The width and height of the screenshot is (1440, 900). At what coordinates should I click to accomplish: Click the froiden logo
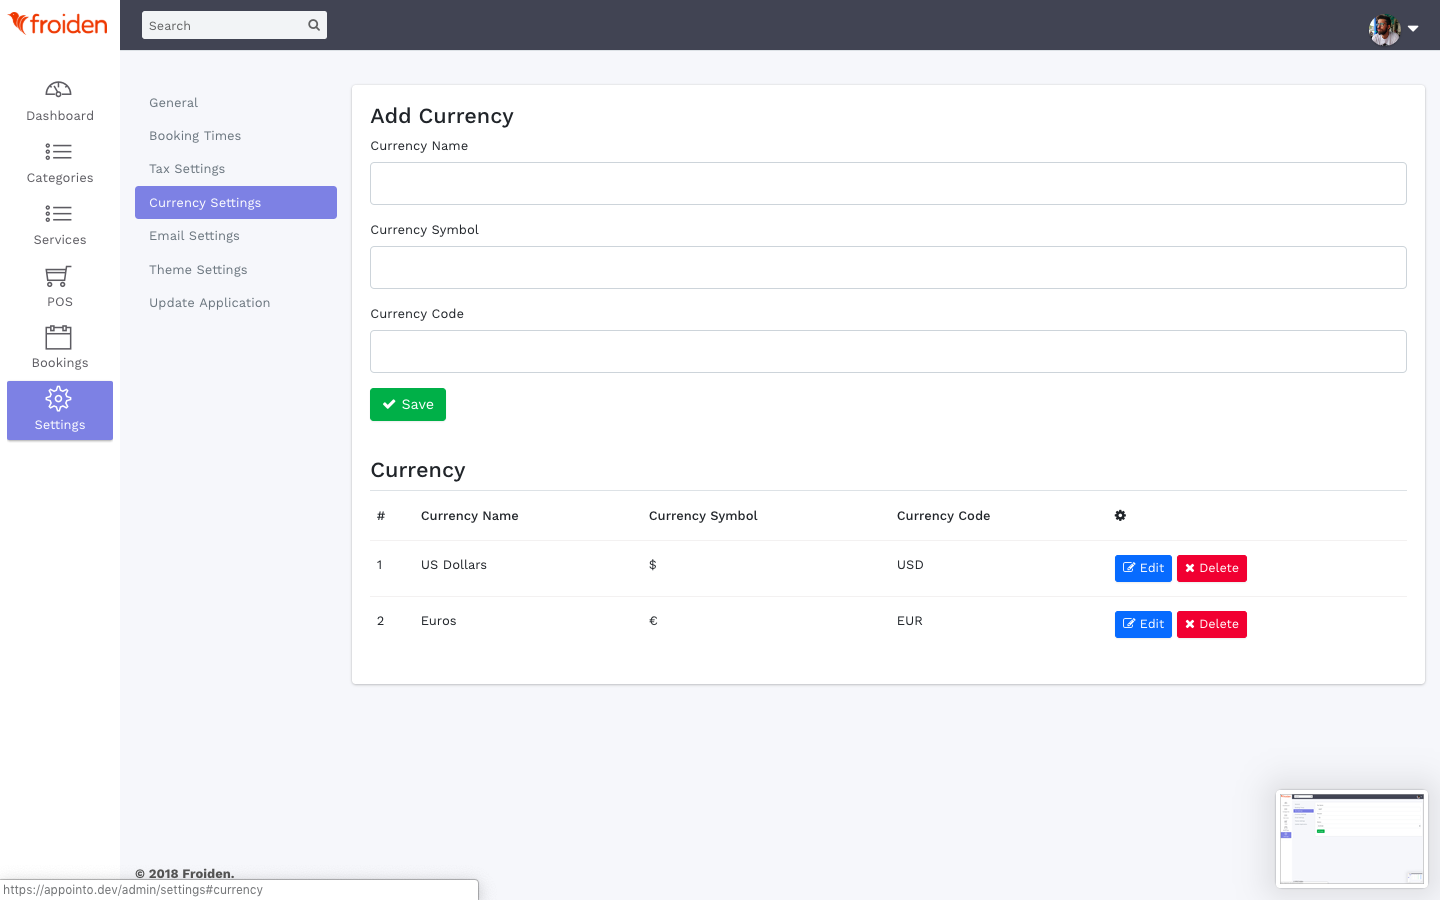tap(58, 24)
